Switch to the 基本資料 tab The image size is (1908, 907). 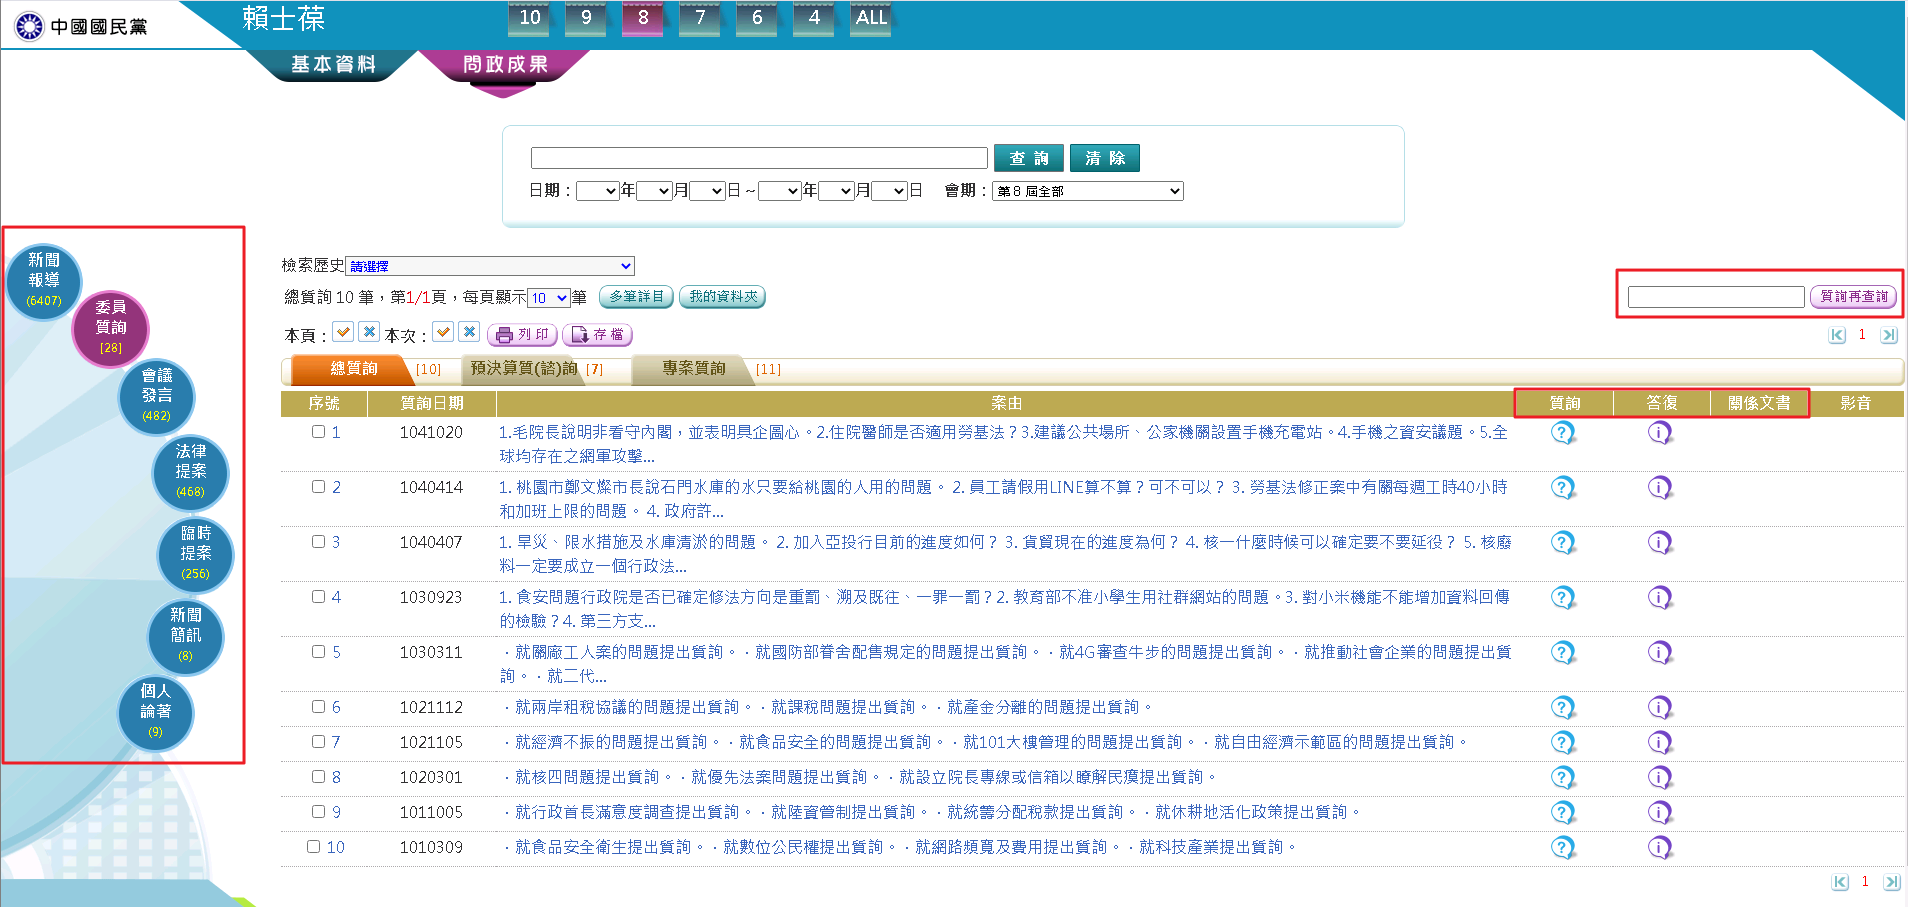pyautogui.click(x=333, y=65)
